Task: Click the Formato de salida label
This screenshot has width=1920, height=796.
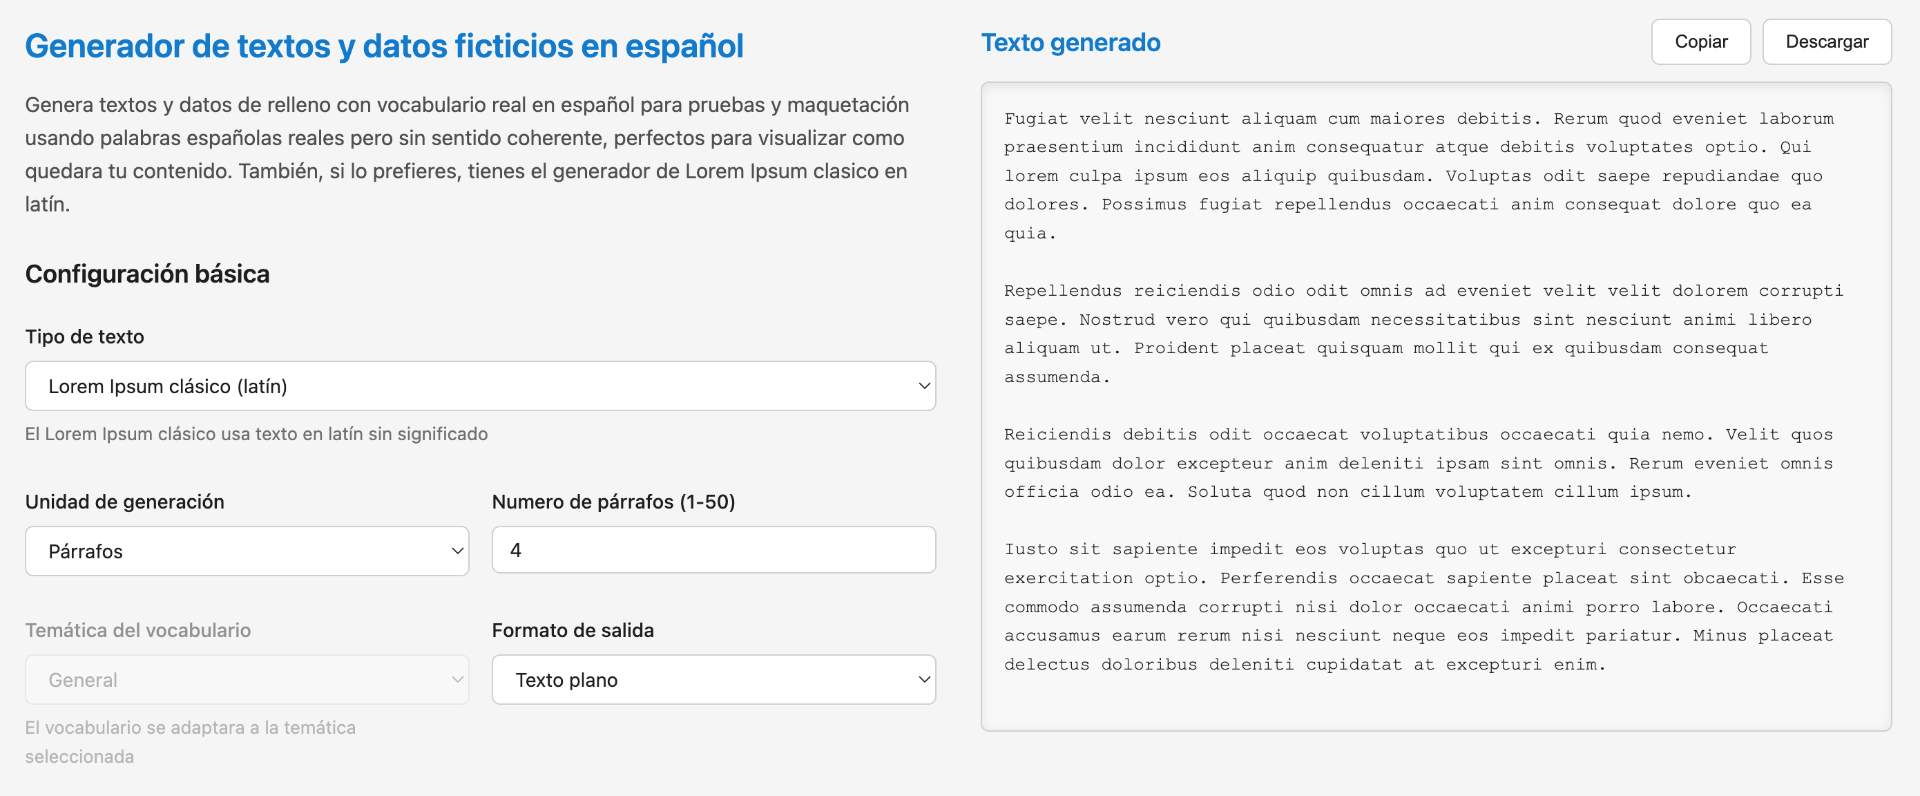Action: tap(573, 631)
